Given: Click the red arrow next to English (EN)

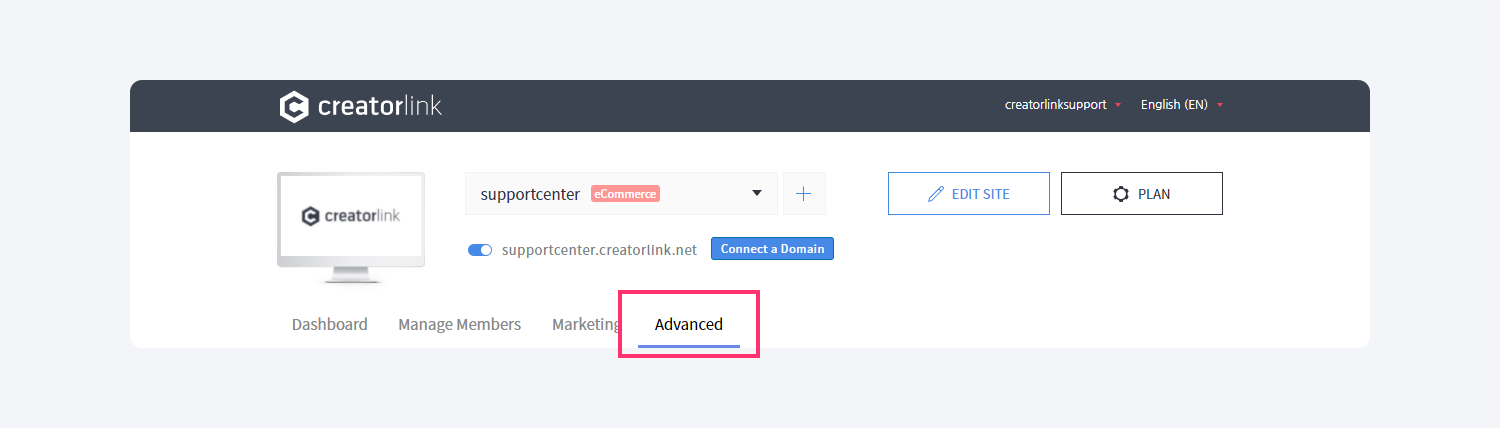Looking at the screenshot, I should tap(1220, 105).
